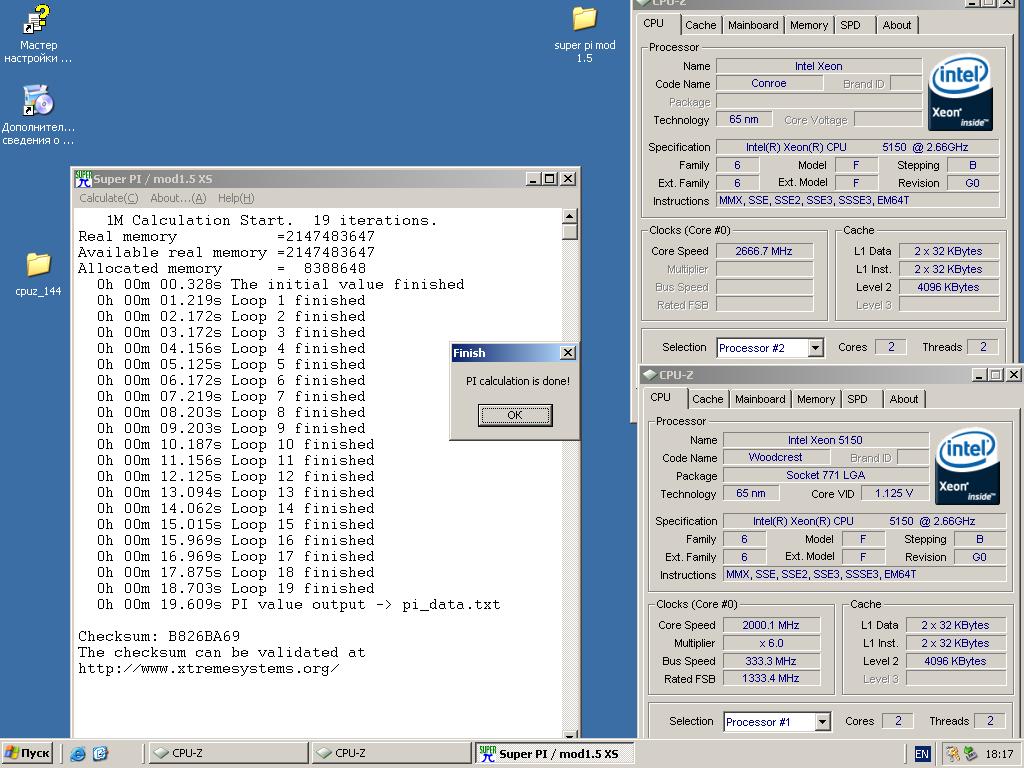Screen dimensions: 1024x768
Task: Open the cpuz_144 folder on desktop
Action: 38,264
